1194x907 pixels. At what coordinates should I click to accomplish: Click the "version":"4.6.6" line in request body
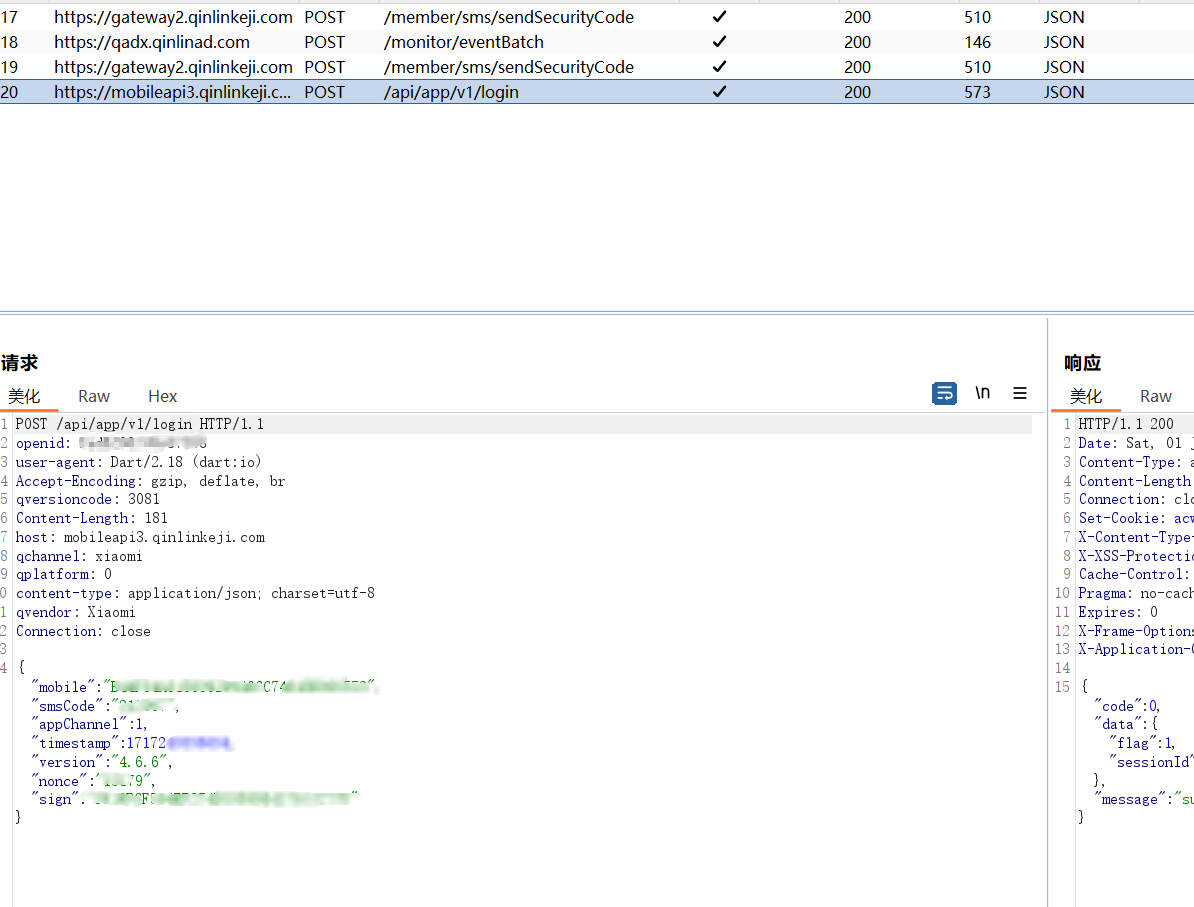pyautogui.click(x=102, y=762)
